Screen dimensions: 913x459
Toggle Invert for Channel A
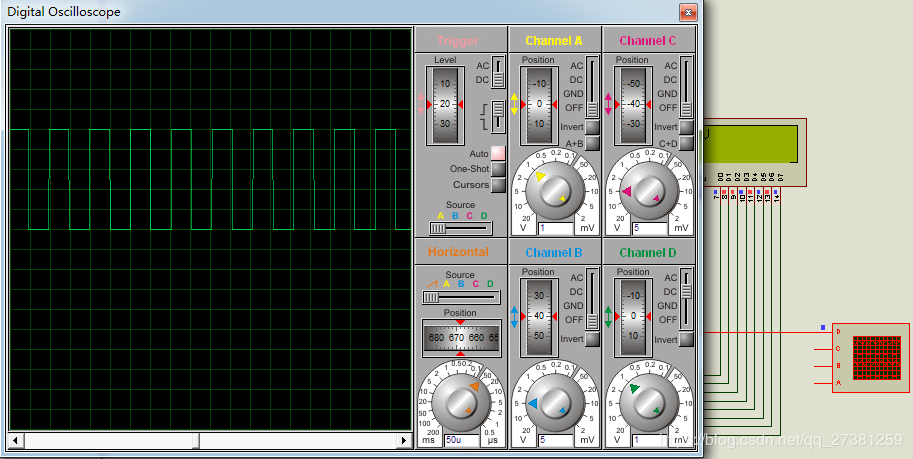point(592,127)
